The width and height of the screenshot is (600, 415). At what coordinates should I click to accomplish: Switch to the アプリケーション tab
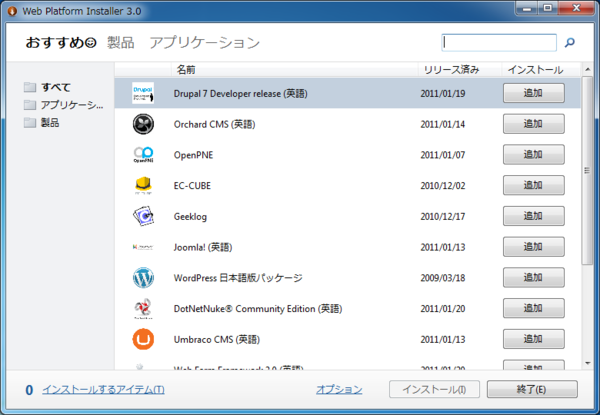tap(204, 42)
